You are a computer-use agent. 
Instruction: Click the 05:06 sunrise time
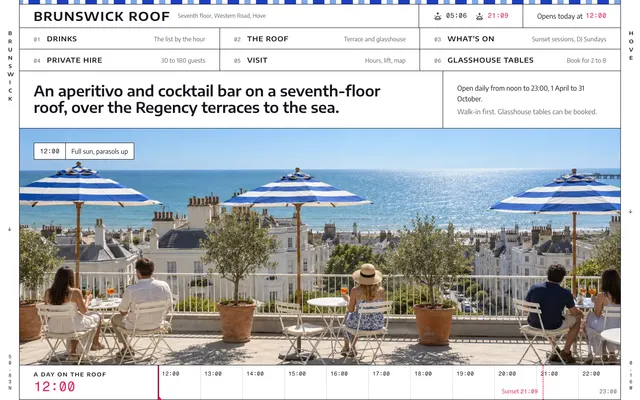coord(456,16)
